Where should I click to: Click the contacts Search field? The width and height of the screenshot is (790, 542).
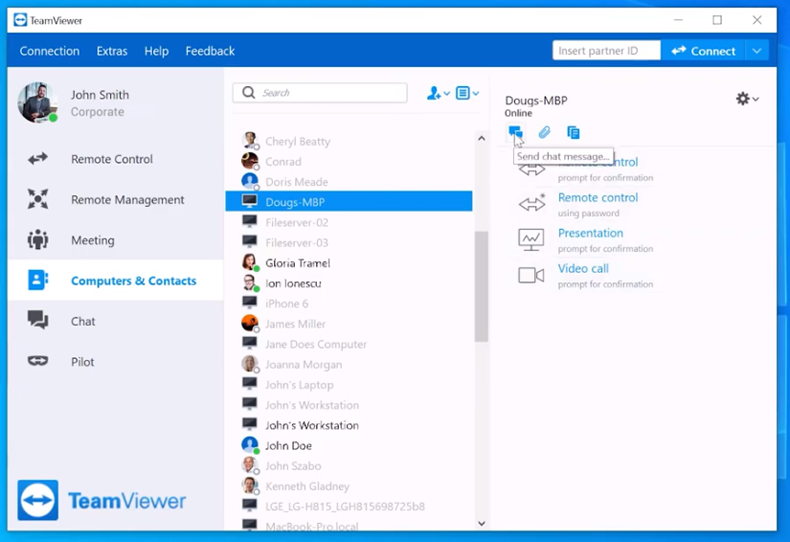(x=320, y=93)
